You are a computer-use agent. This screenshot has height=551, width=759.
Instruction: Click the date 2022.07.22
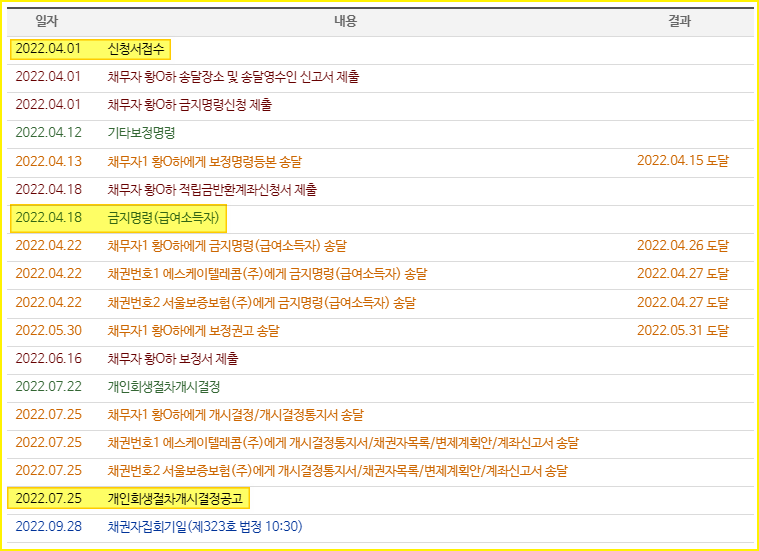[x=48, y=387]
